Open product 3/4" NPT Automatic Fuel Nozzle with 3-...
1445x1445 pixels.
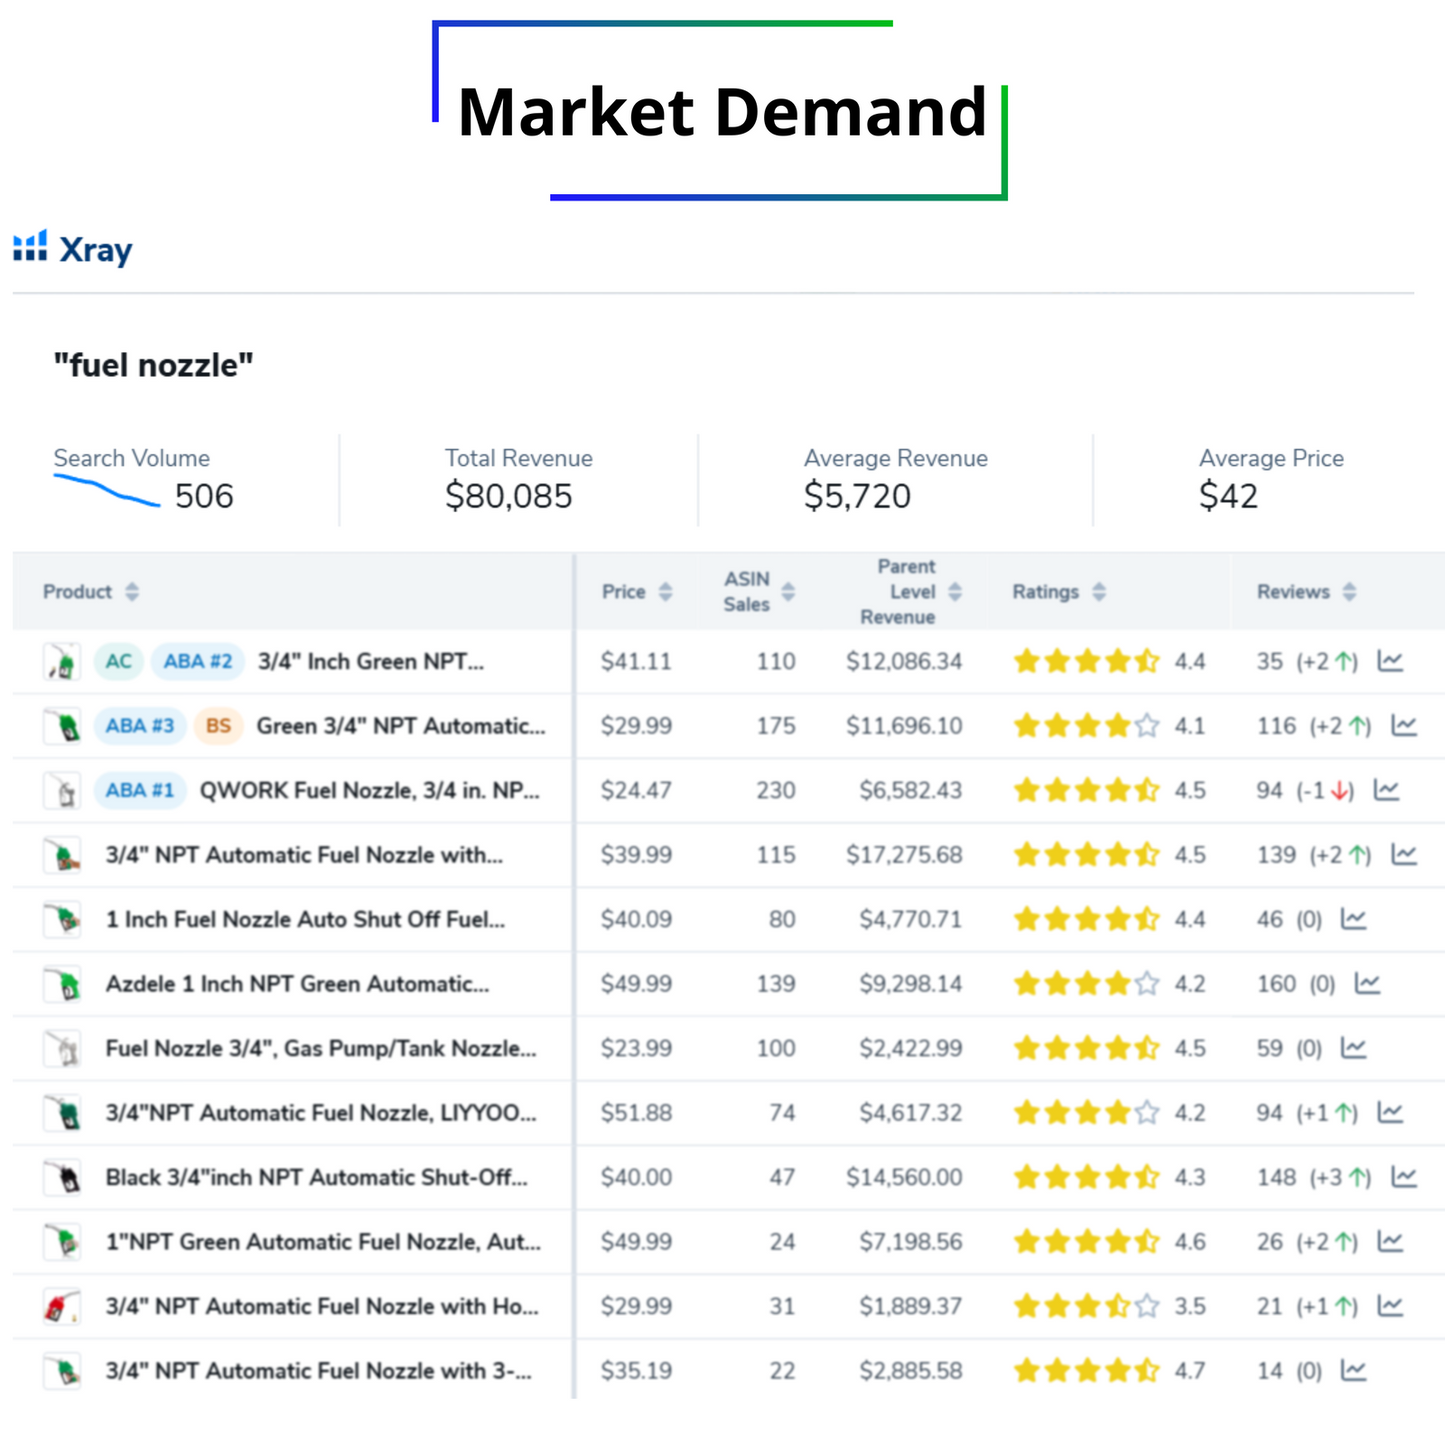[x=319, y=1371]
